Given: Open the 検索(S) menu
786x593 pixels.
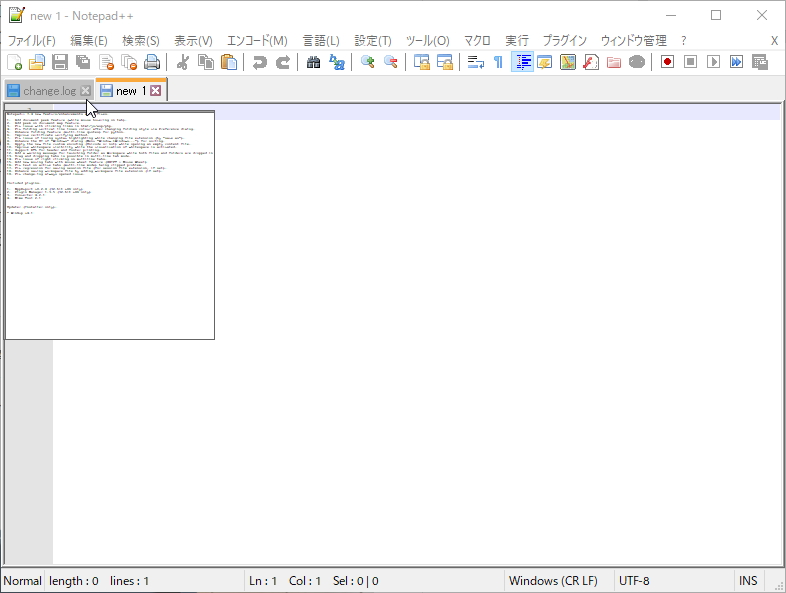Looking at the screenshot, I should (141, 41).
